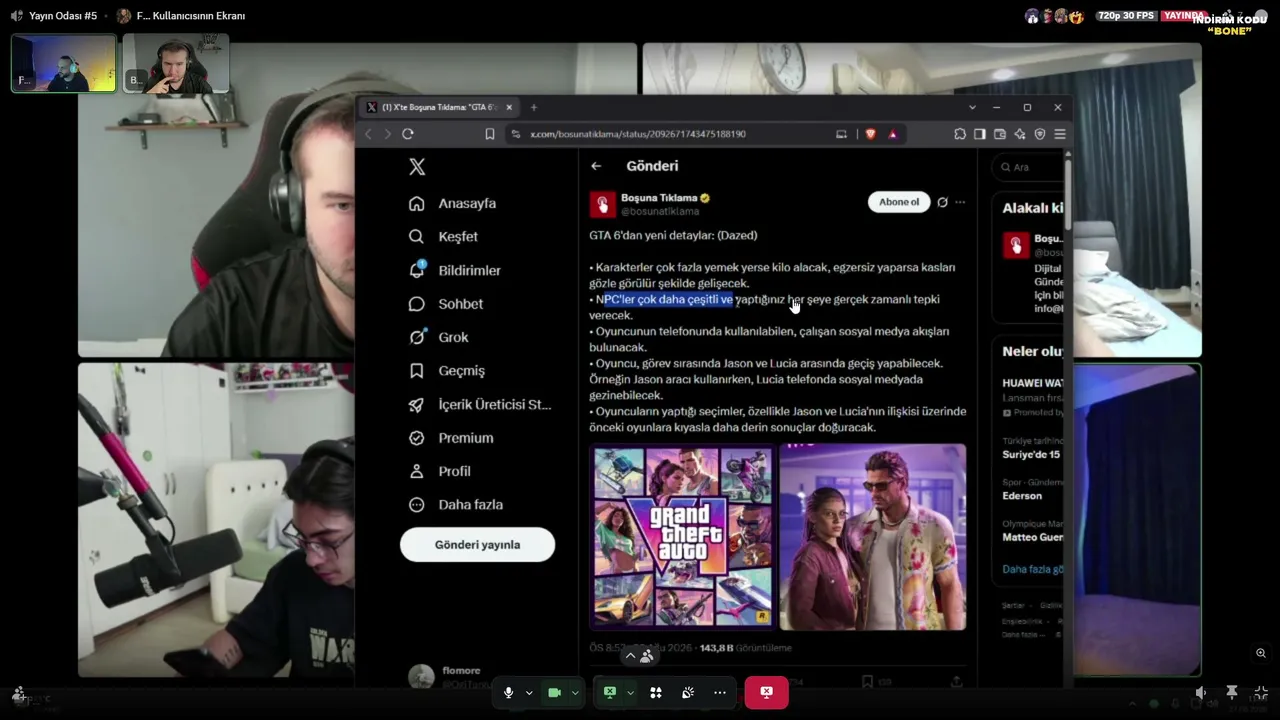Reload the page in the browser
Screen dimensions: 1280x720
tap(408, 134)
